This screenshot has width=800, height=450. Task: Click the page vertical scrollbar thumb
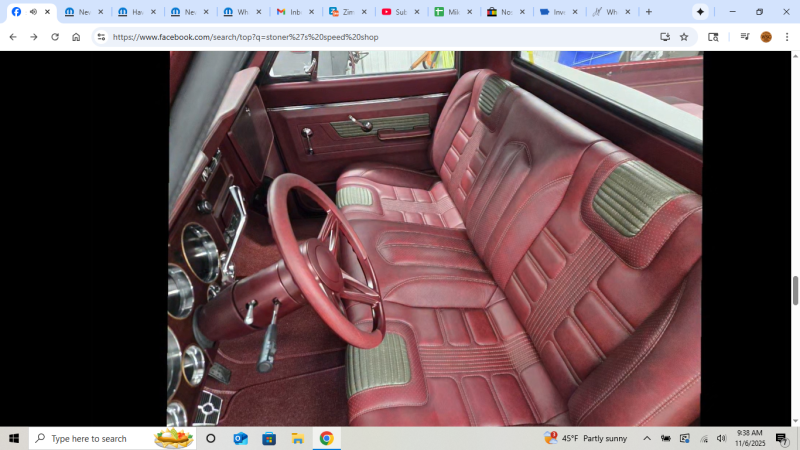[795, 290]
